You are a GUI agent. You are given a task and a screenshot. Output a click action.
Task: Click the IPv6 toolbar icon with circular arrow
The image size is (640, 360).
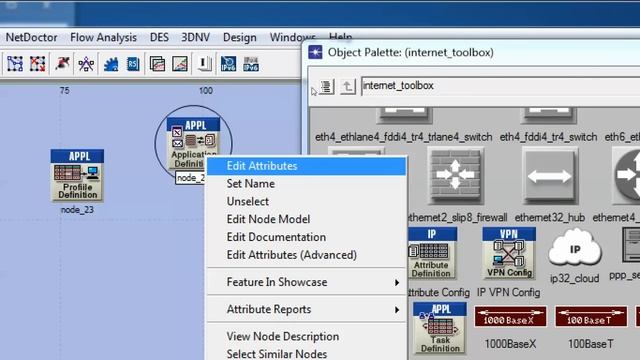coord(228,64)
